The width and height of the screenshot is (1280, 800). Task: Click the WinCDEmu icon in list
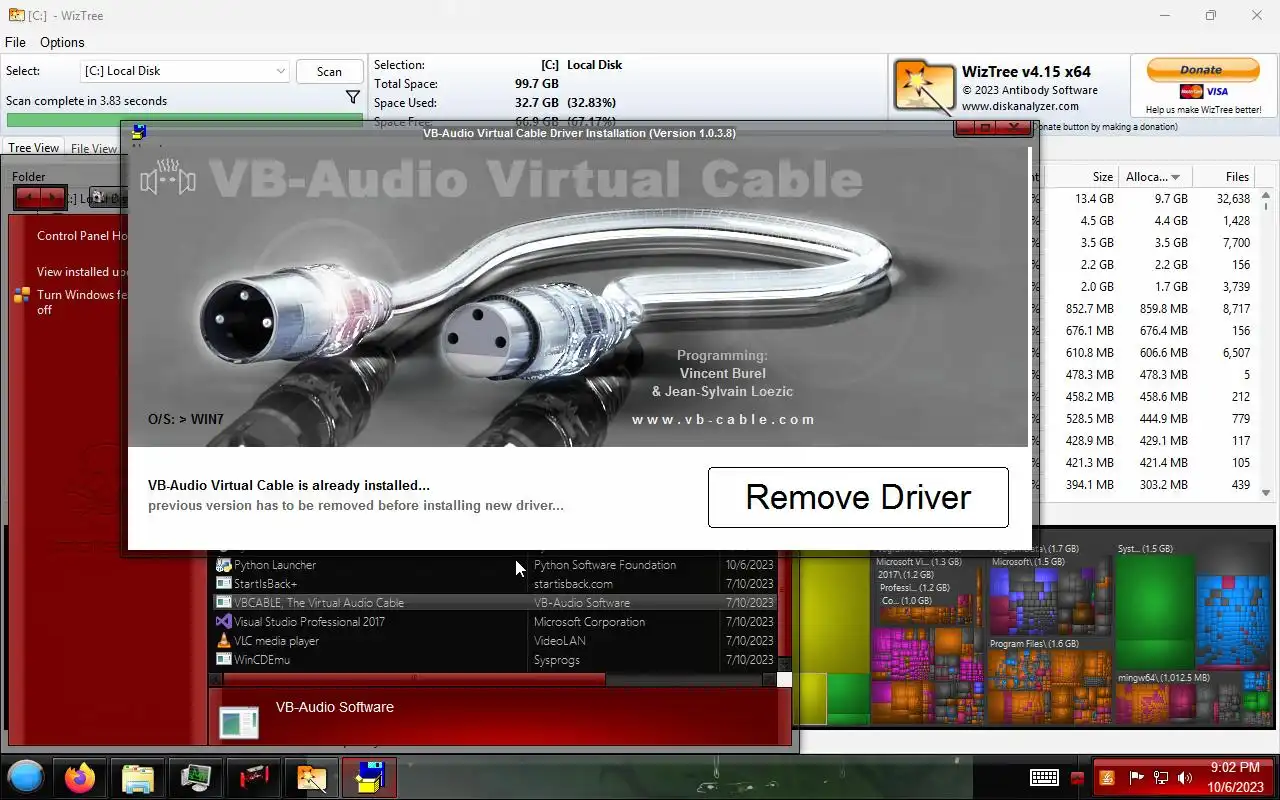click(x=224, y=660)
